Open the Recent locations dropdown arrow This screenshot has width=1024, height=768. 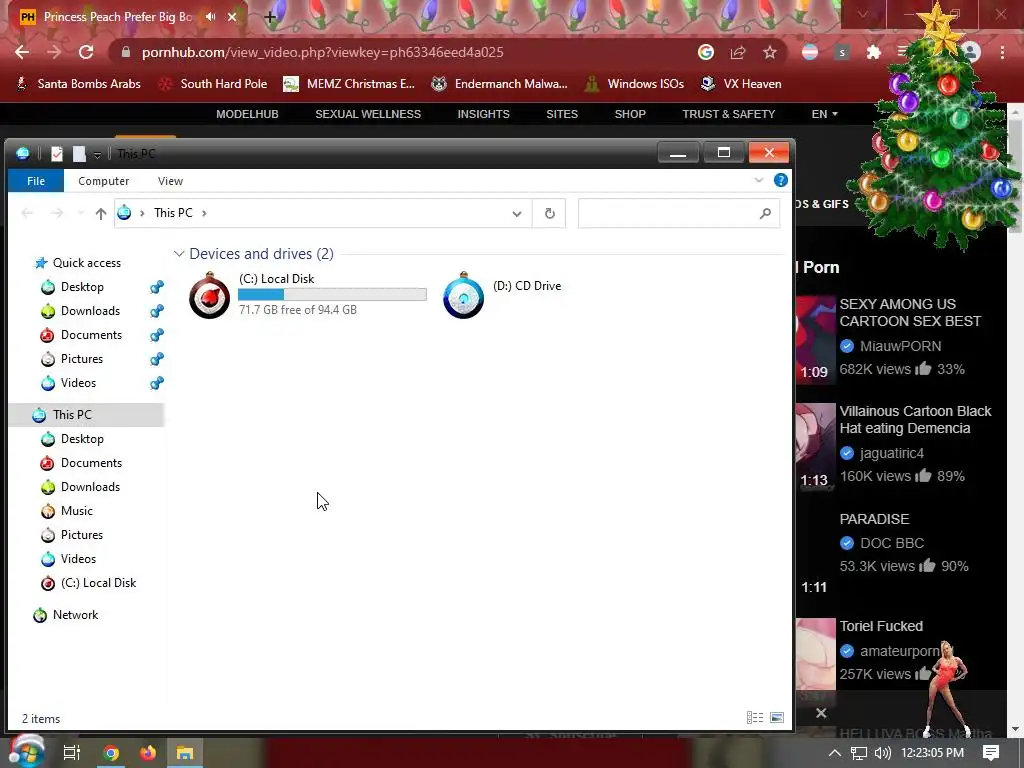(80, 213)
